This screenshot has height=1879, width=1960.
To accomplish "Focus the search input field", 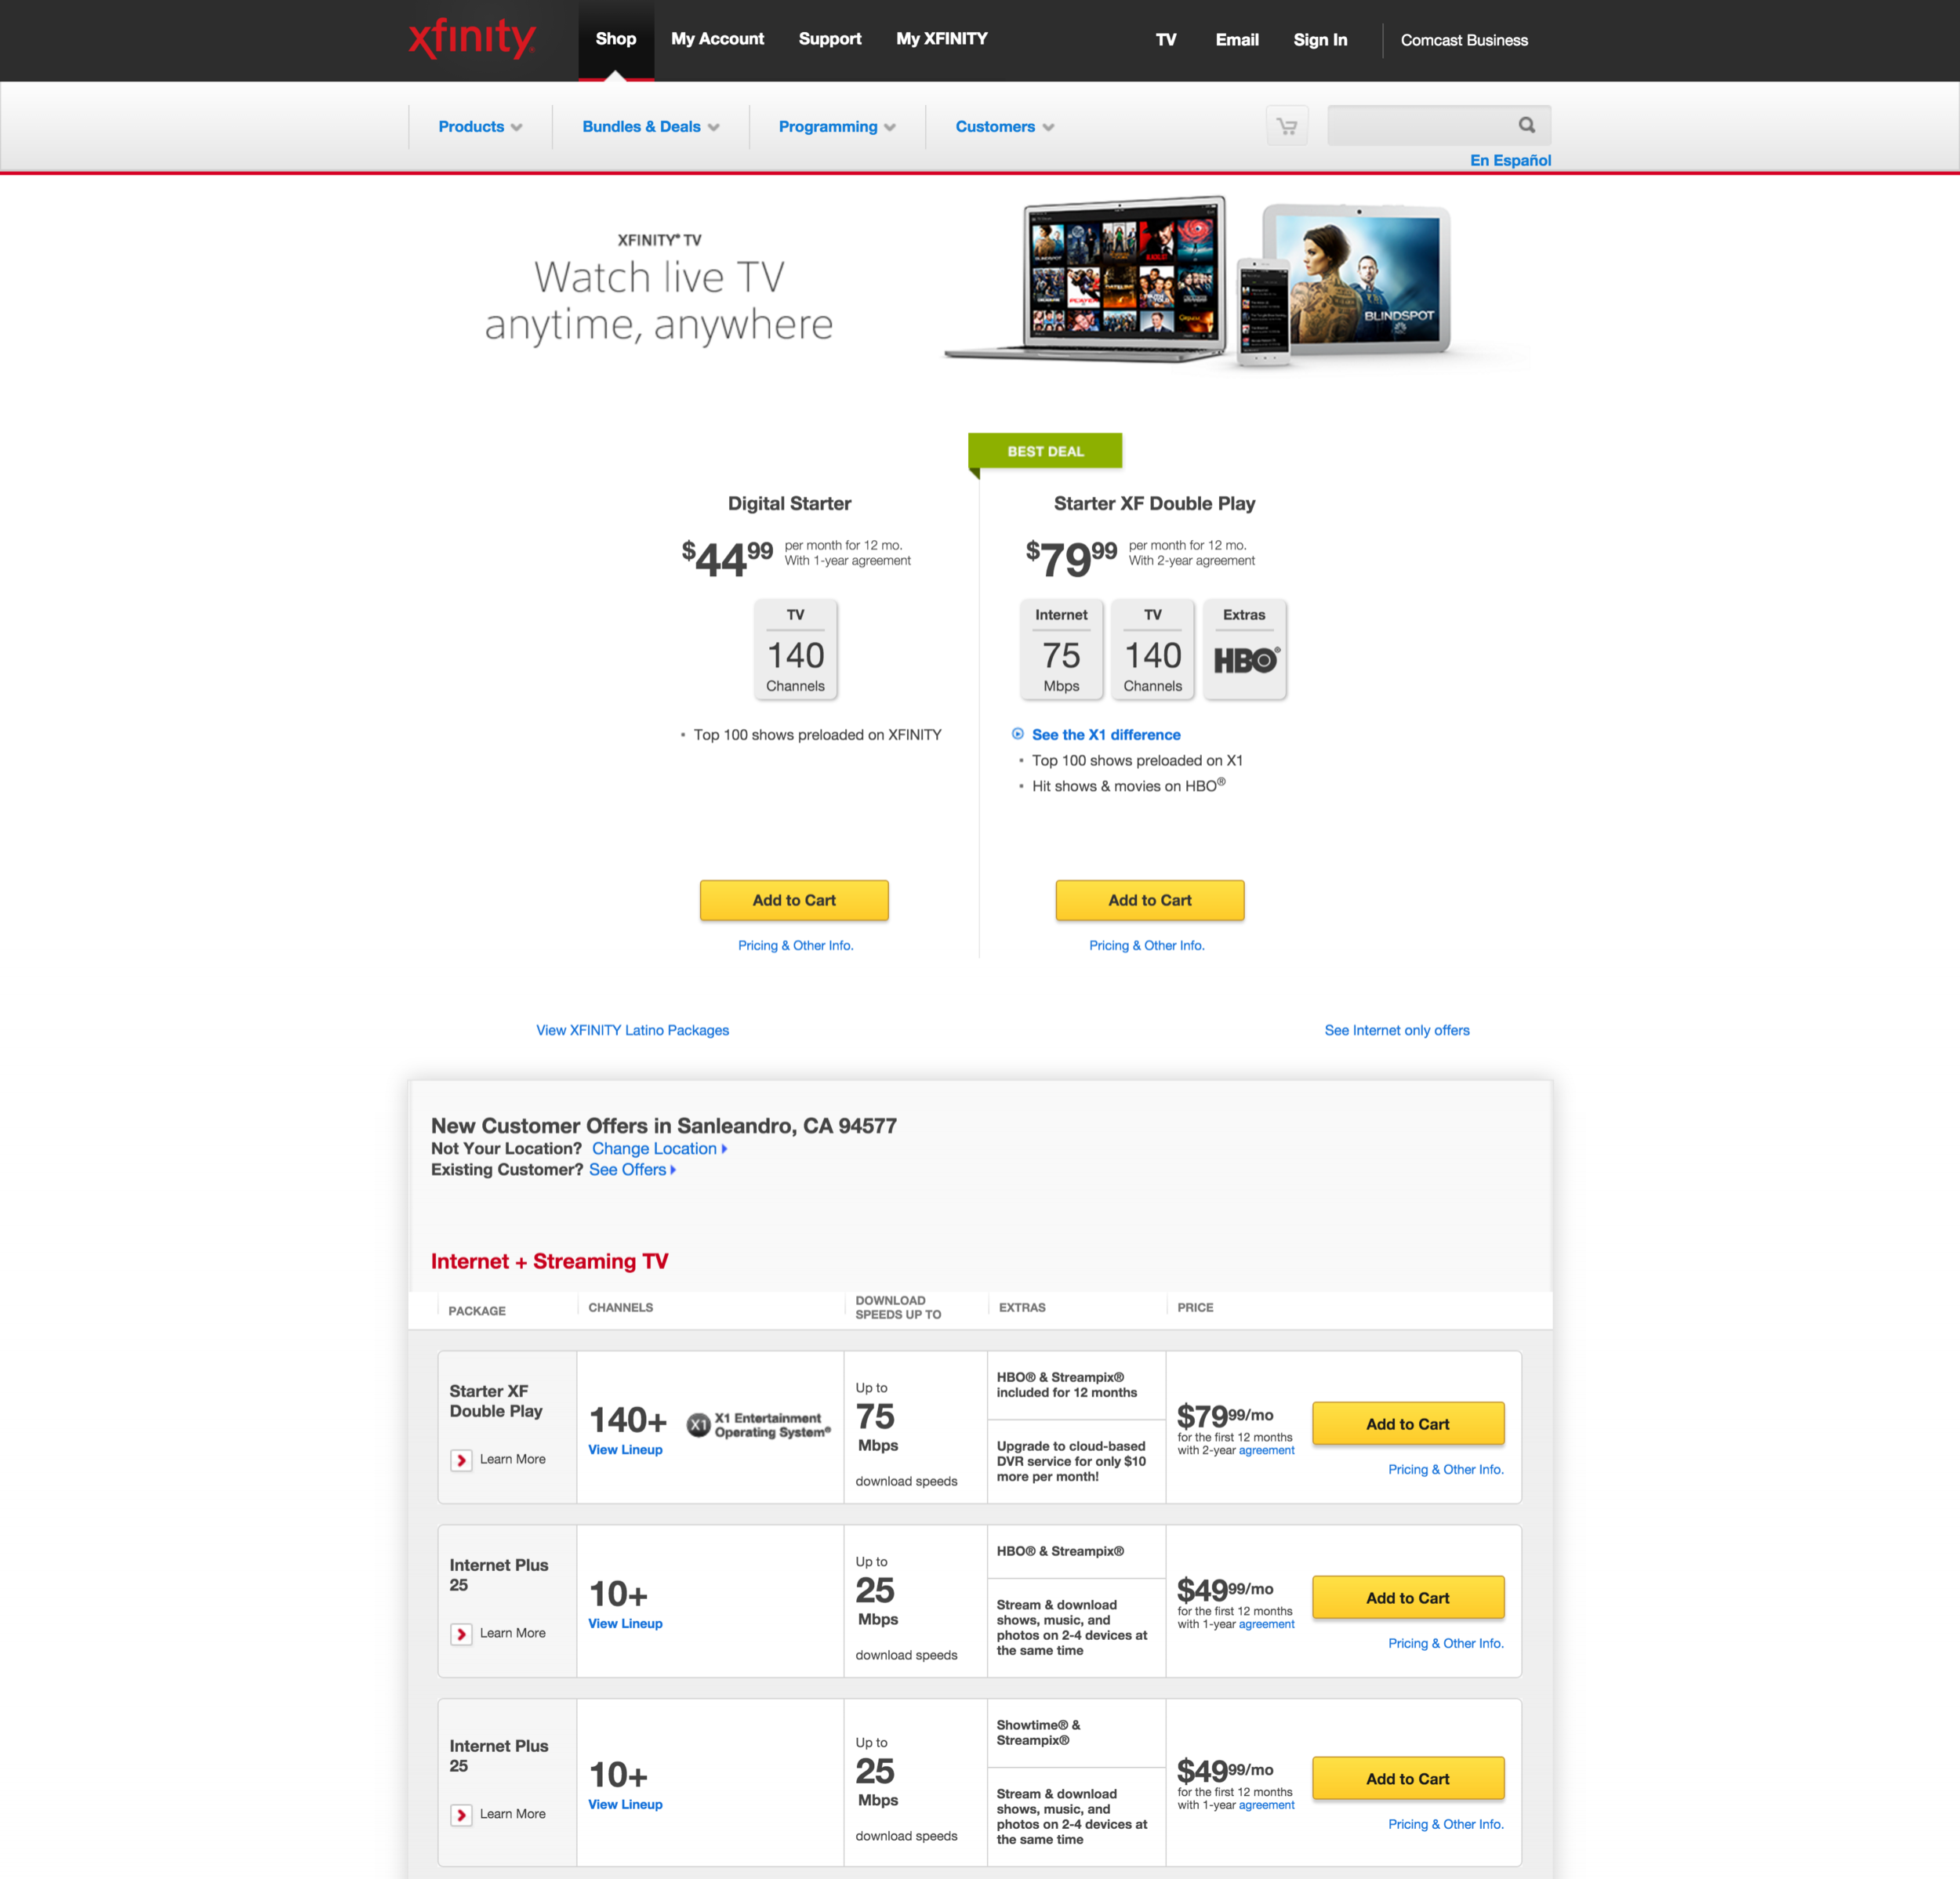I will tap(1421, 125).
